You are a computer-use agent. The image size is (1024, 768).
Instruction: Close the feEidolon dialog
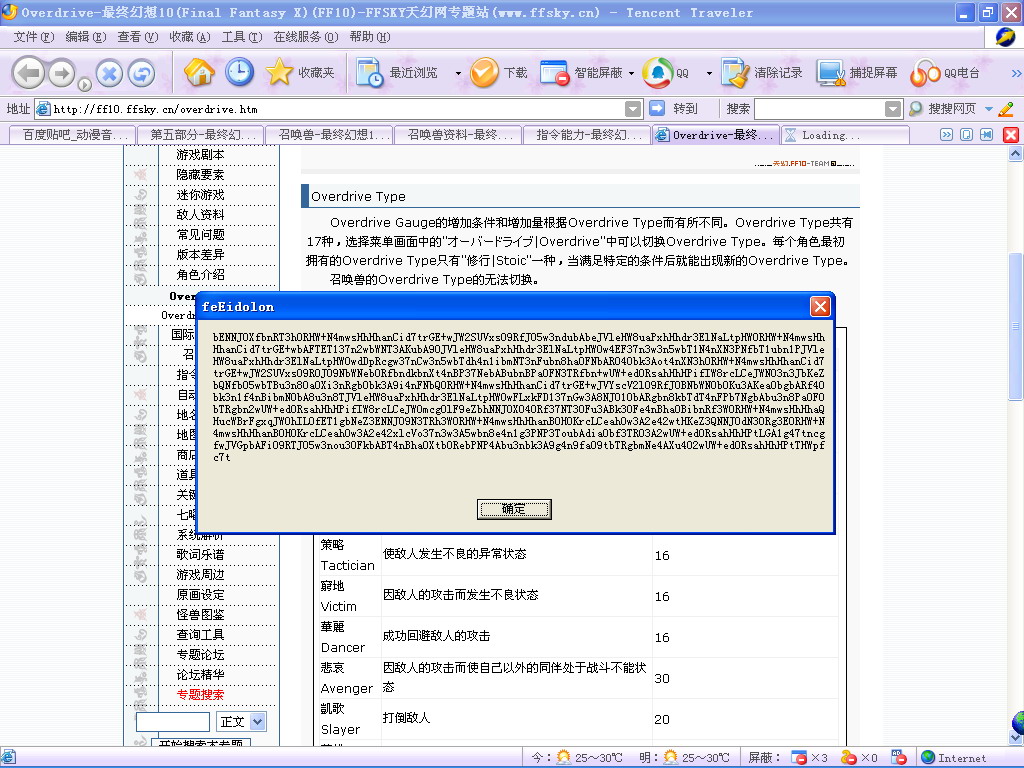coord(820,306)
